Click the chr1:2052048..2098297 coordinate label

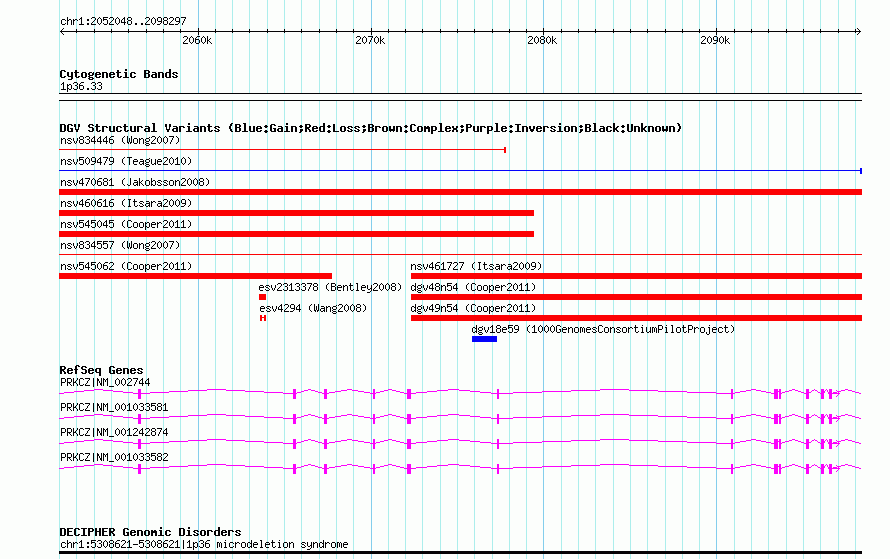[x=123, y=21]
